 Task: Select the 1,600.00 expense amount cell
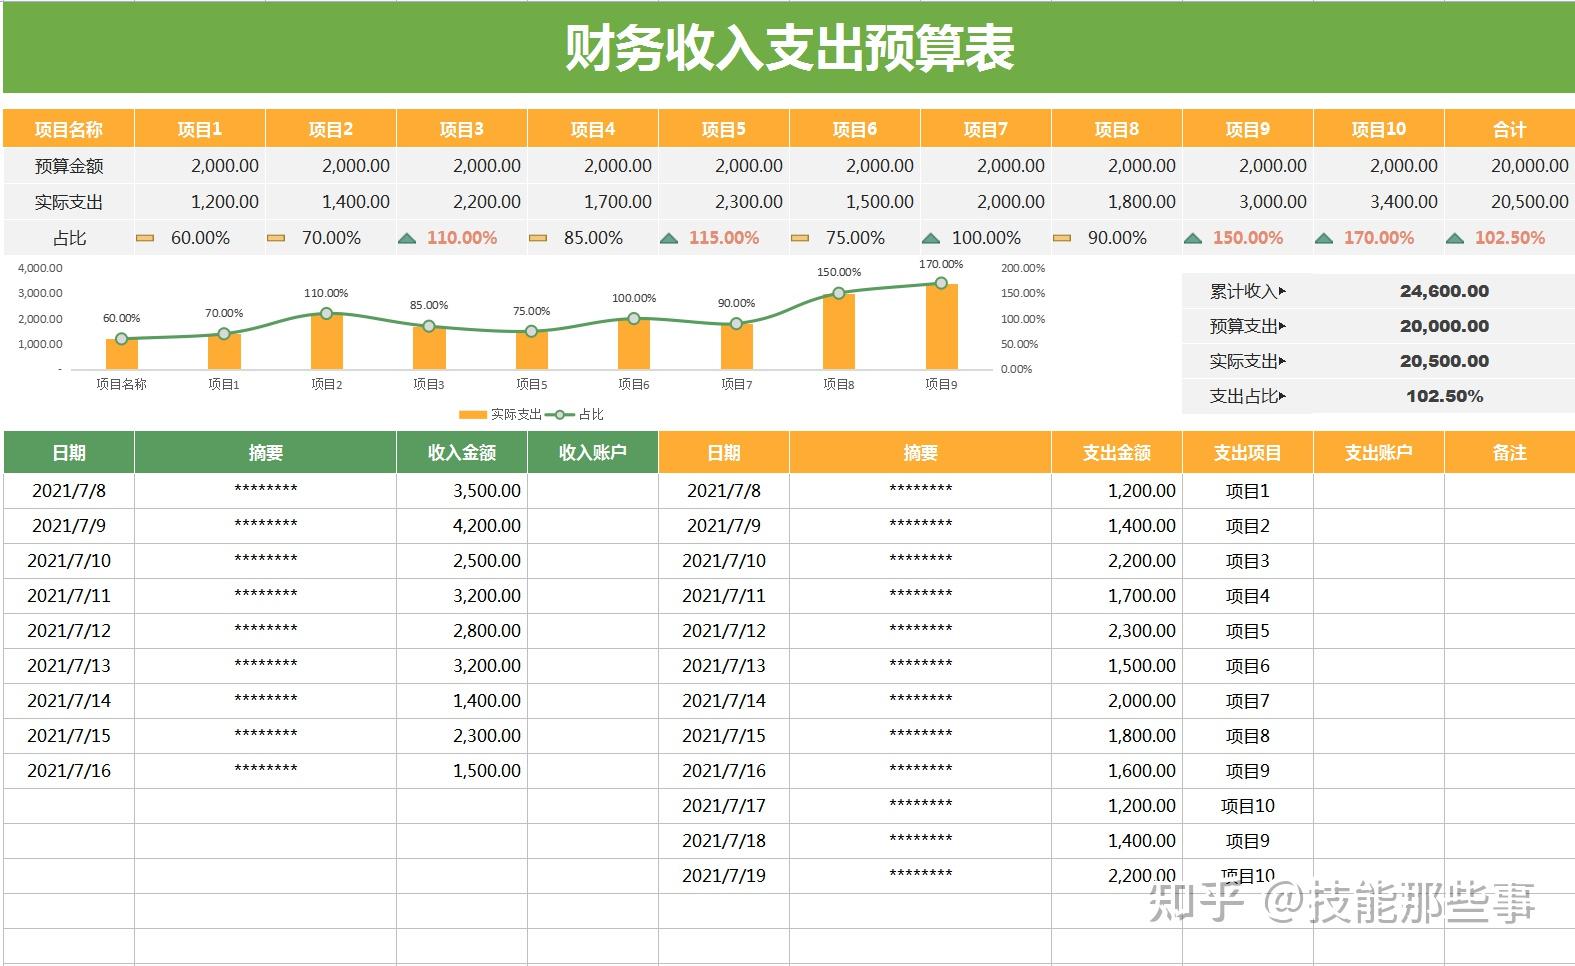coord(1117,771)
